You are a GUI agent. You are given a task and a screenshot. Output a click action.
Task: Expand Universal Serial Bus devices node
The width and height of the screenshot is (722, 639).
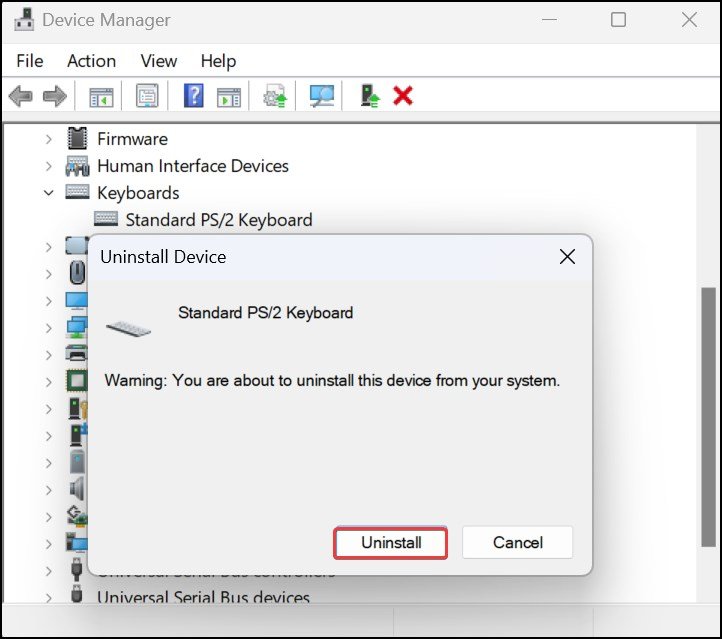point(49,598)
